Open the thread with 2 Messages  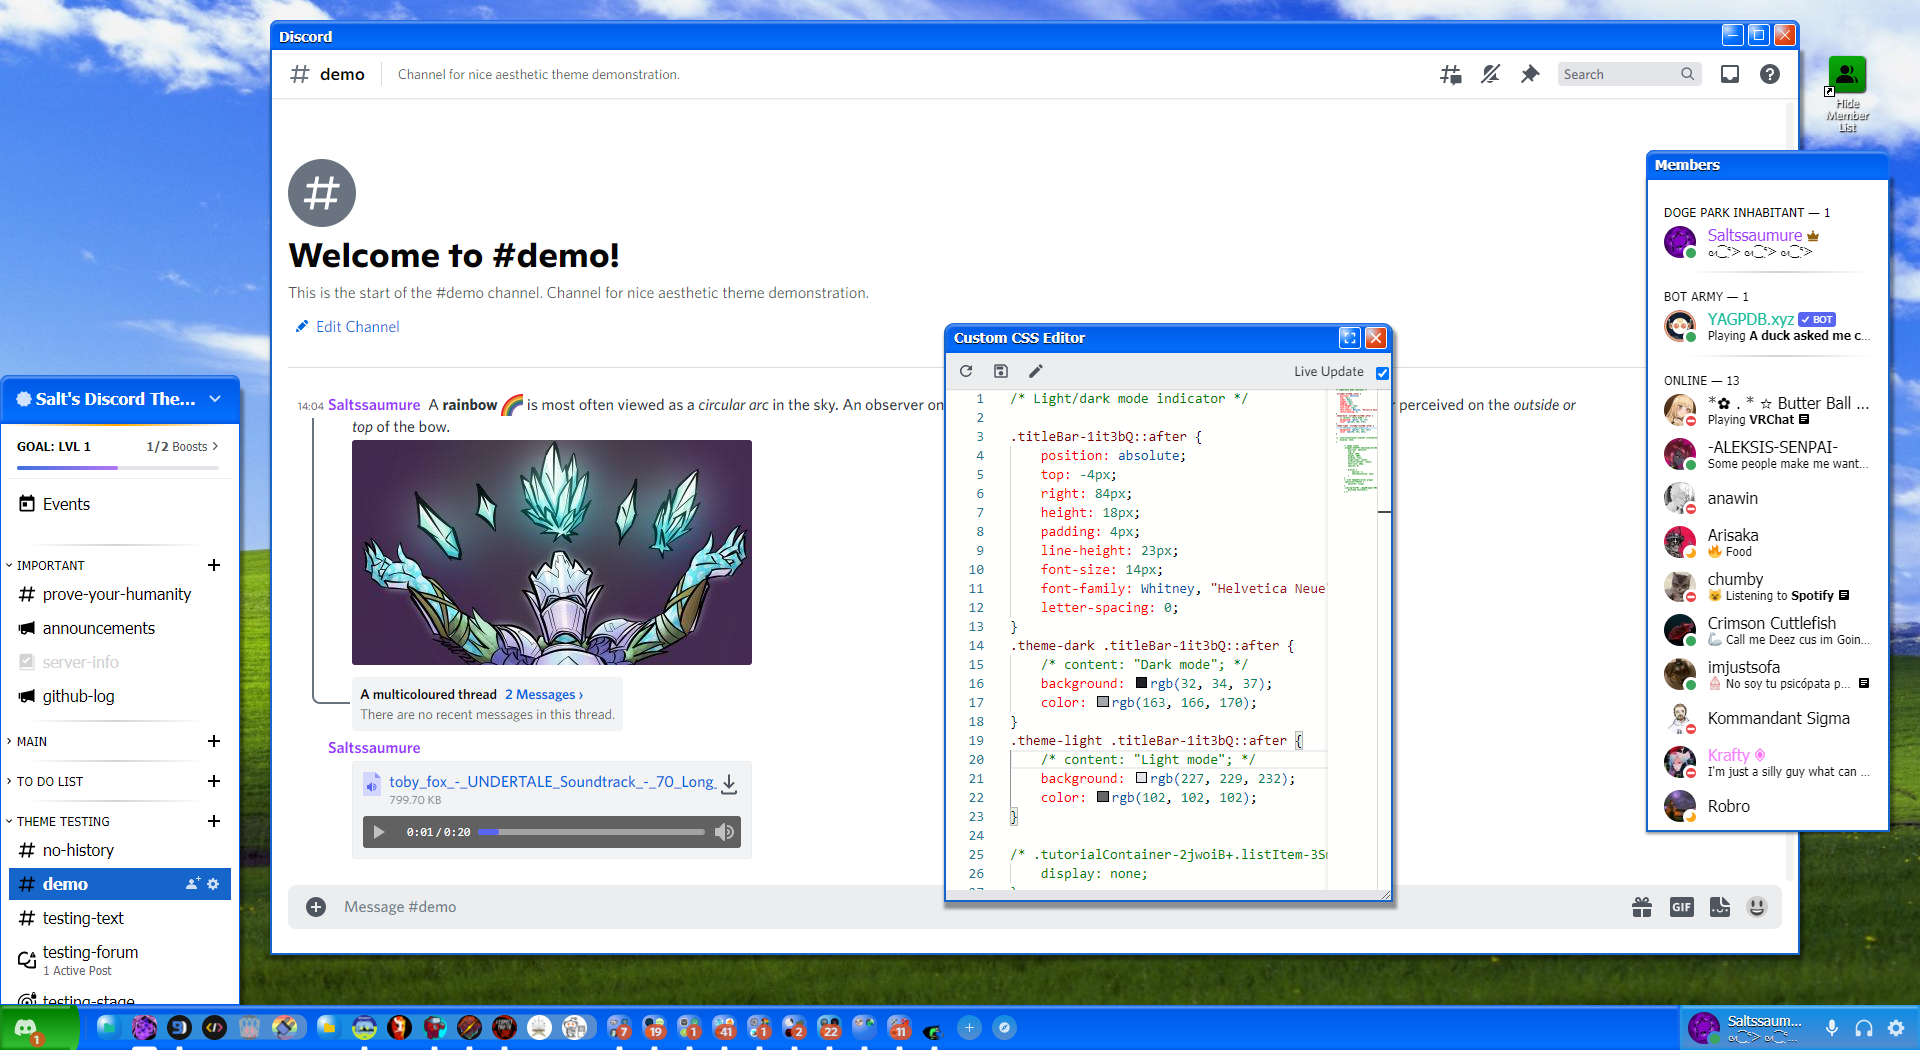pyautogui.click(x=543, y=694)
